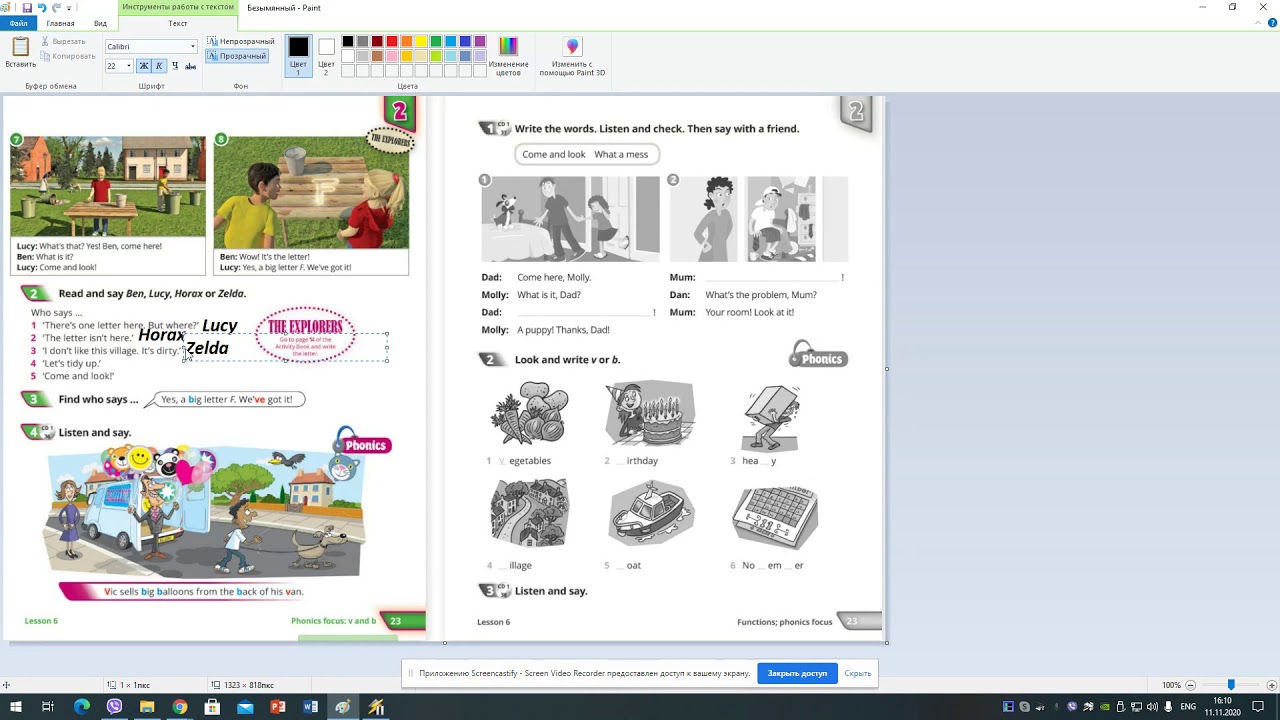Click the zoom slider thumb
1280x720 pixels.
[1231, 685]
